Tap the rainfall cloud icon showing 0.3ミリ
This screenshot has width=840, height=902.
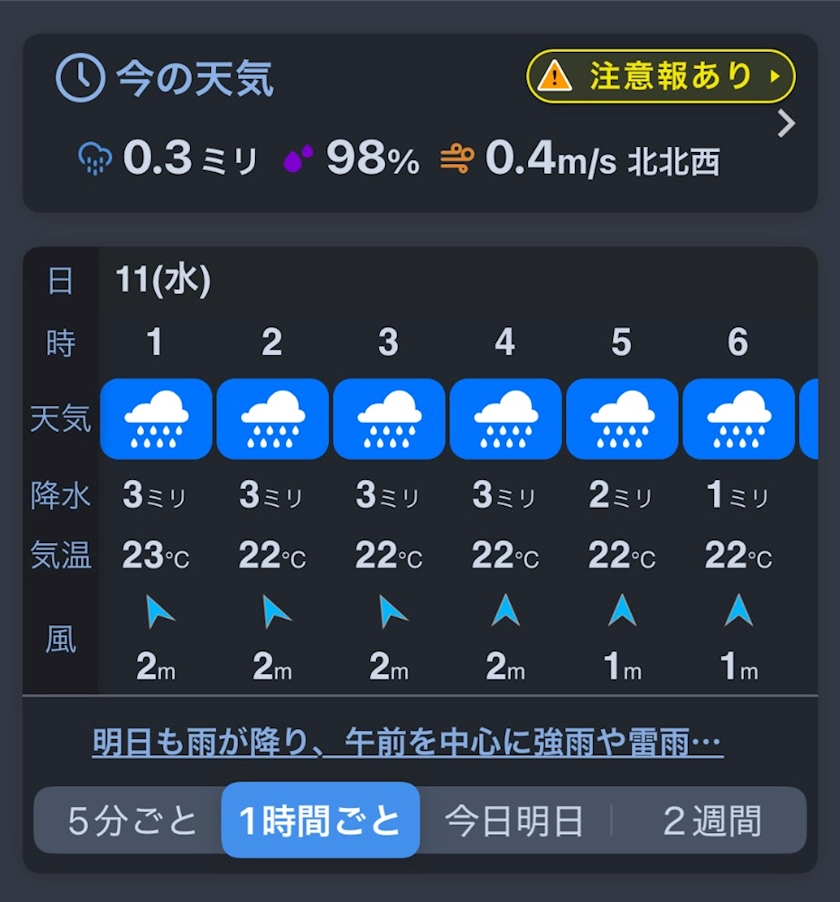click(95, 159)
